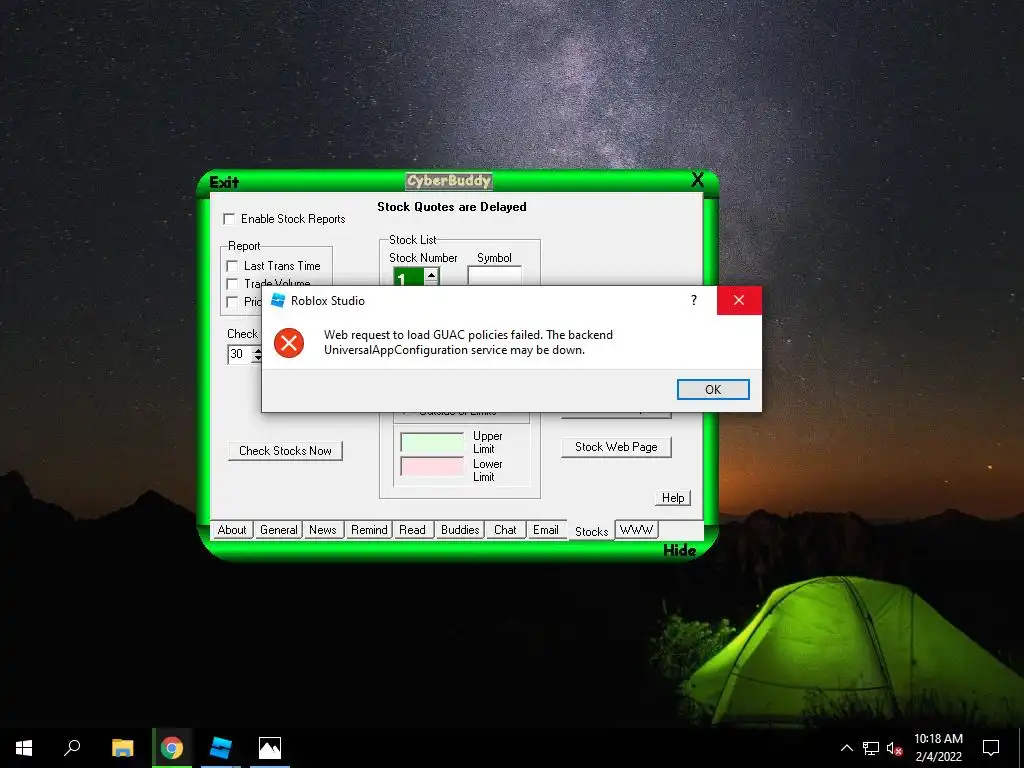Adjust the Check interval spinner arrows

[x=257, y=354]
